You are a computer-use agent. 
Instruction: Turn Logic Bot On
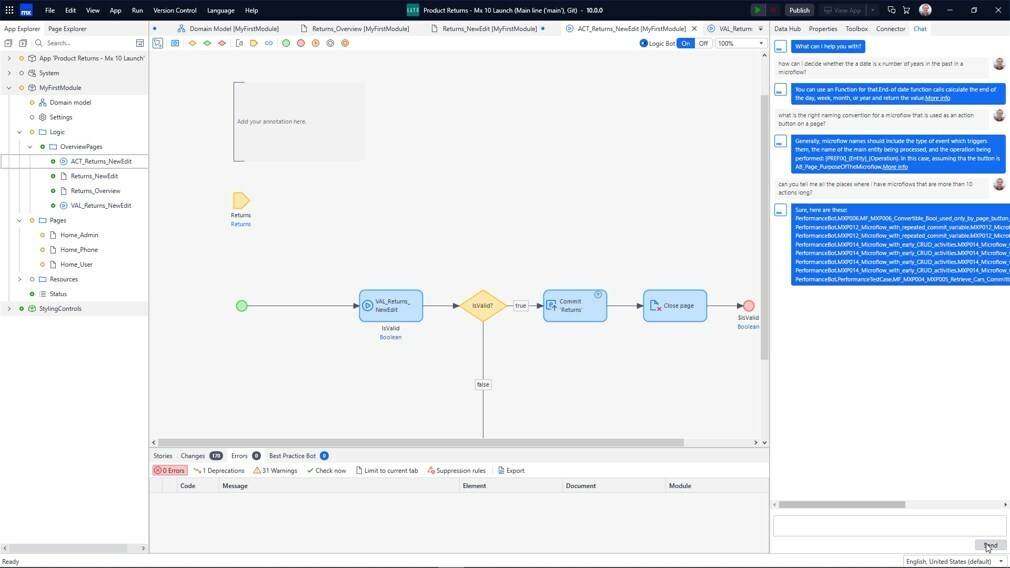point(686,43)
